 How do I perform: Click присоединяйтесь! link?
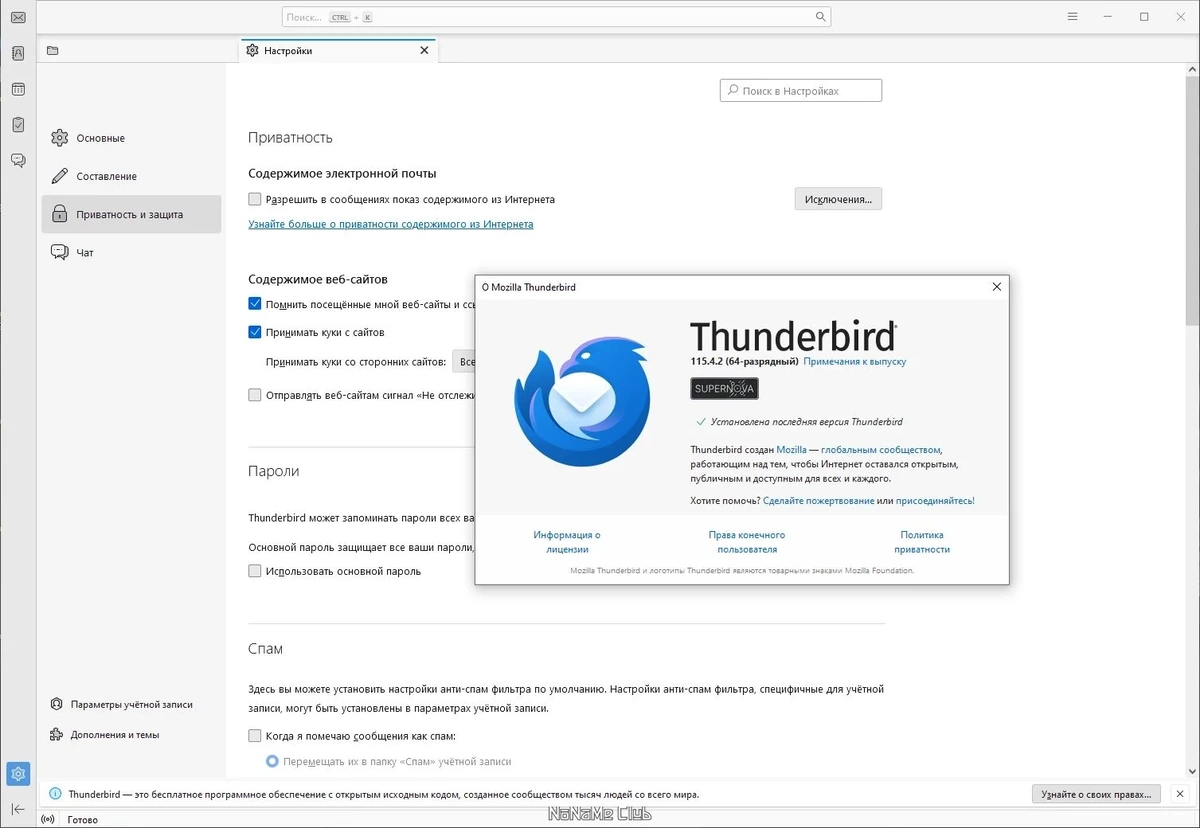point(935,500)
